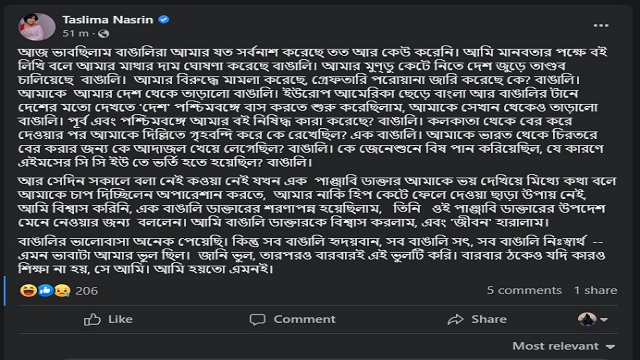Click the Comment button label

click(x=304, y=319)
